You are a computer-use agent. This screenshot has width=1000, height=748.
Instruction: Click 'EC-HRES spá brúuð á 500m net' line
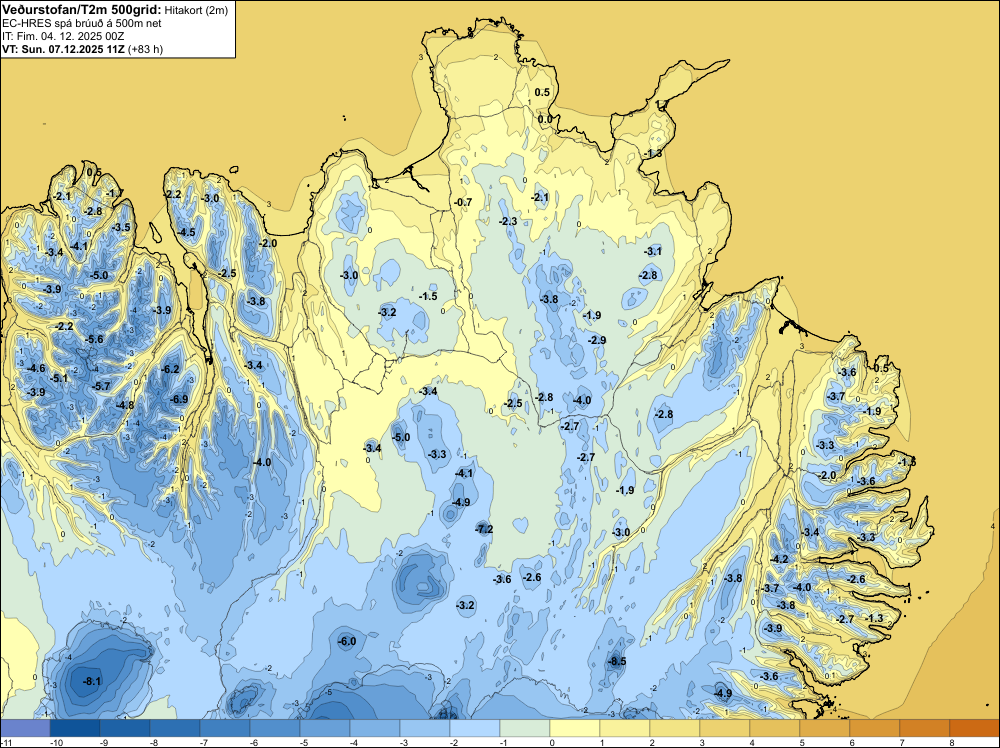point(82,24)
